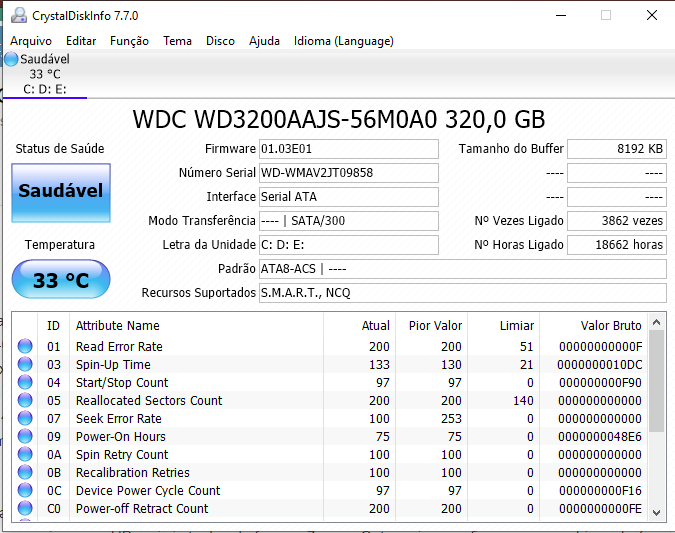Click status orb for Seek Error Rate row
Screen dimensions: 675x533
pos(25,418)
